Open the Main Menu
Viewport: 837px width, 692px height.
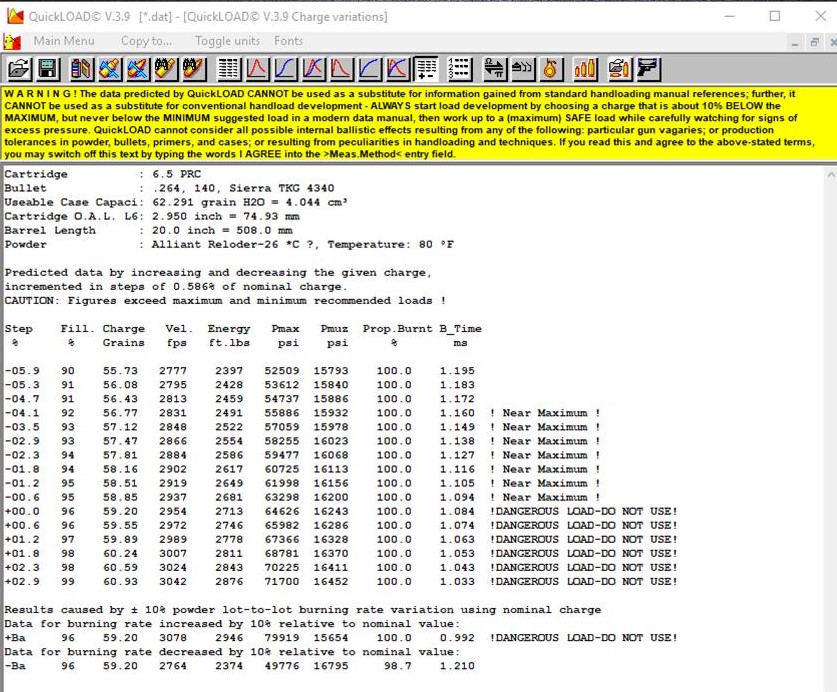[x=64, y=41]
